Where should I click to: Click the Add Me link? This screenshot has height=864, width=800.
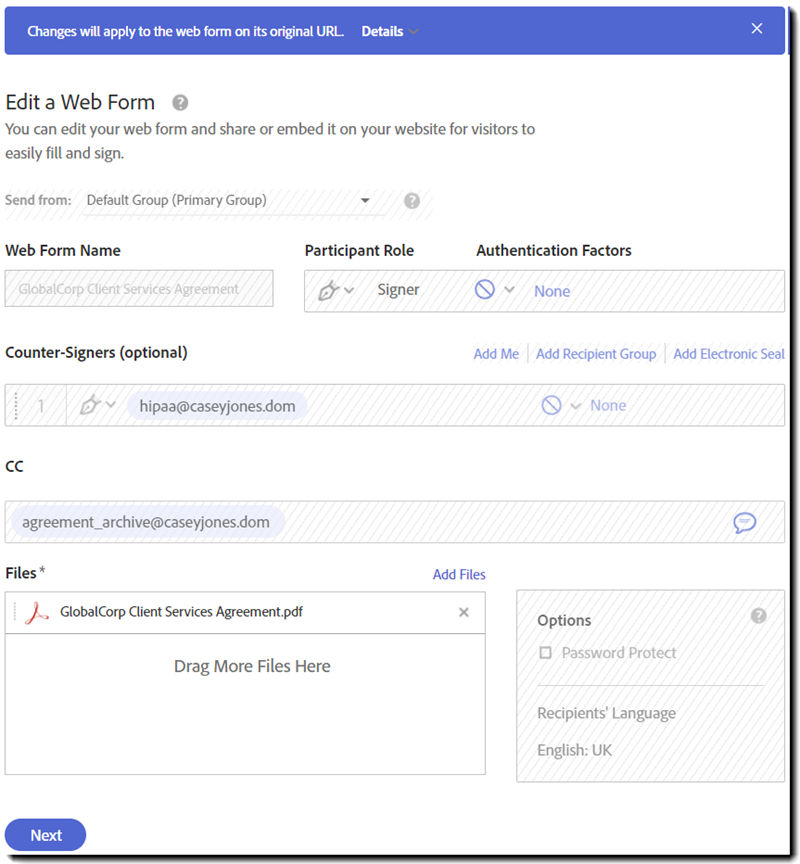pos(496,354)
